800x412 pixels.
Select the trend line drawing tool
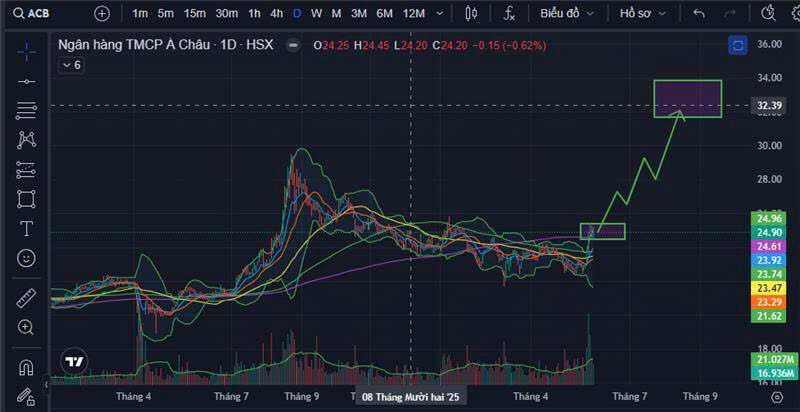pyautogui.click(x=26, y=82)
